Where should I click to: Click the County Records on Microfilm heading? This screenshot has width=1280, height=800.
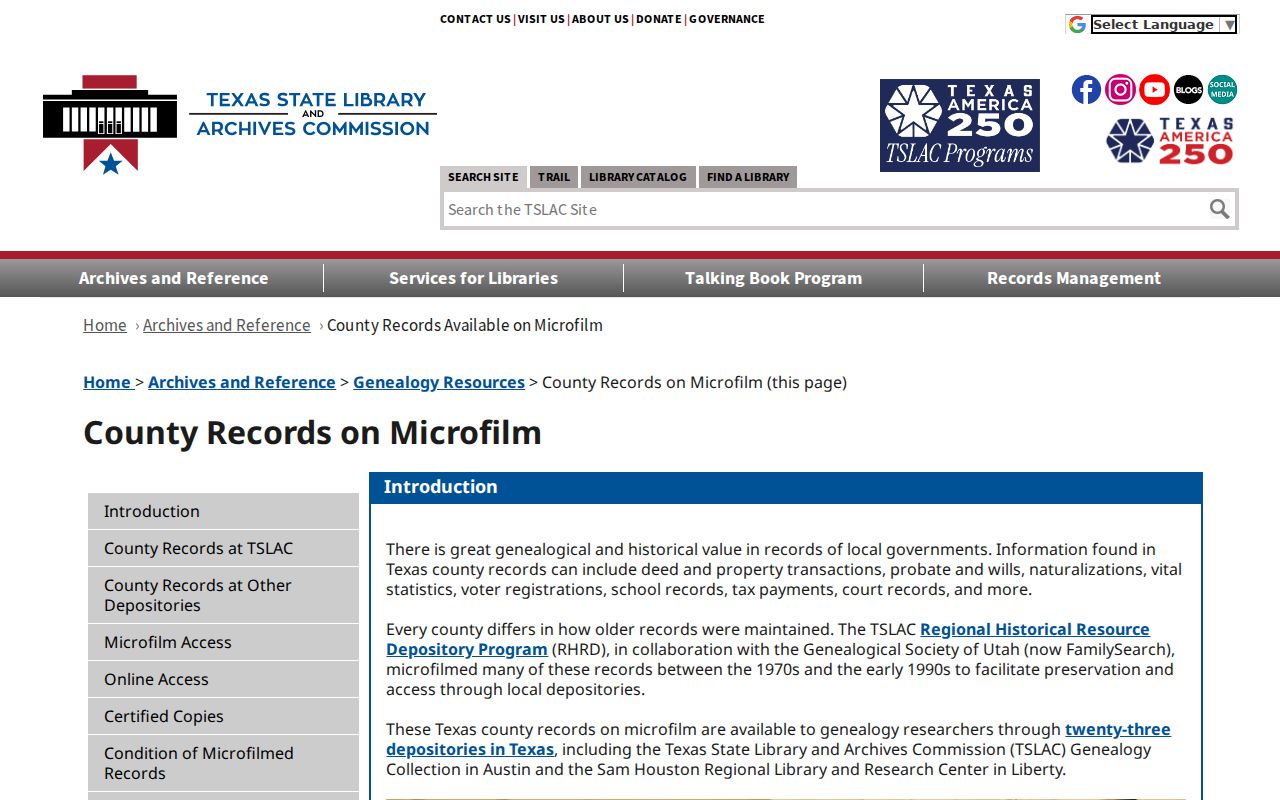312,433
